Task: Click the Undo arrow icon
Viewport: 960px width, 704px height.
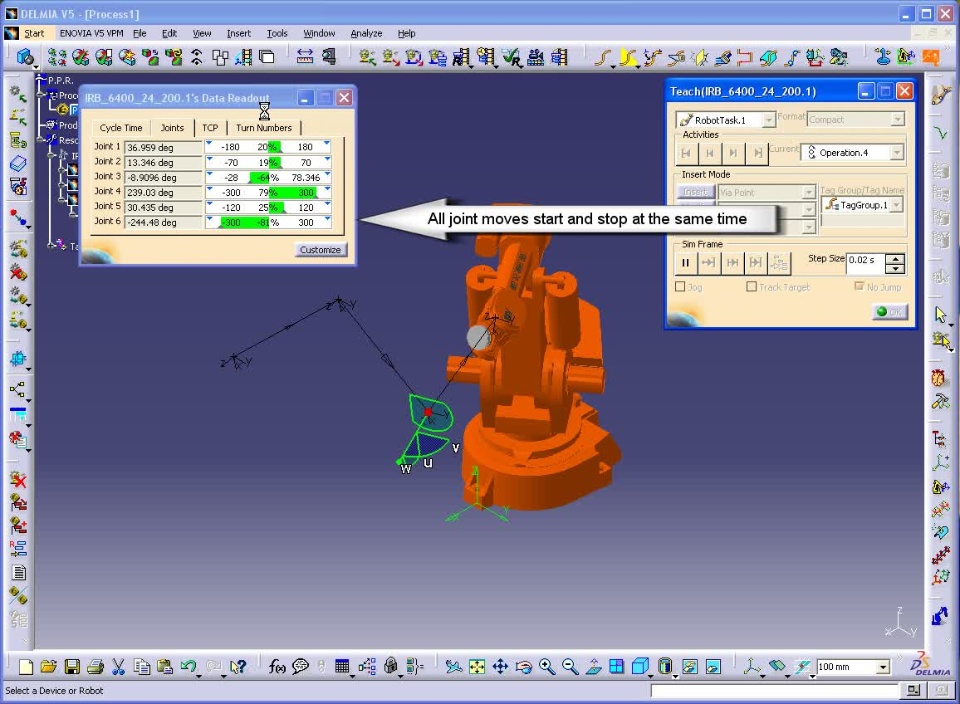Action: pyautogui.click(x=189, y=667)
